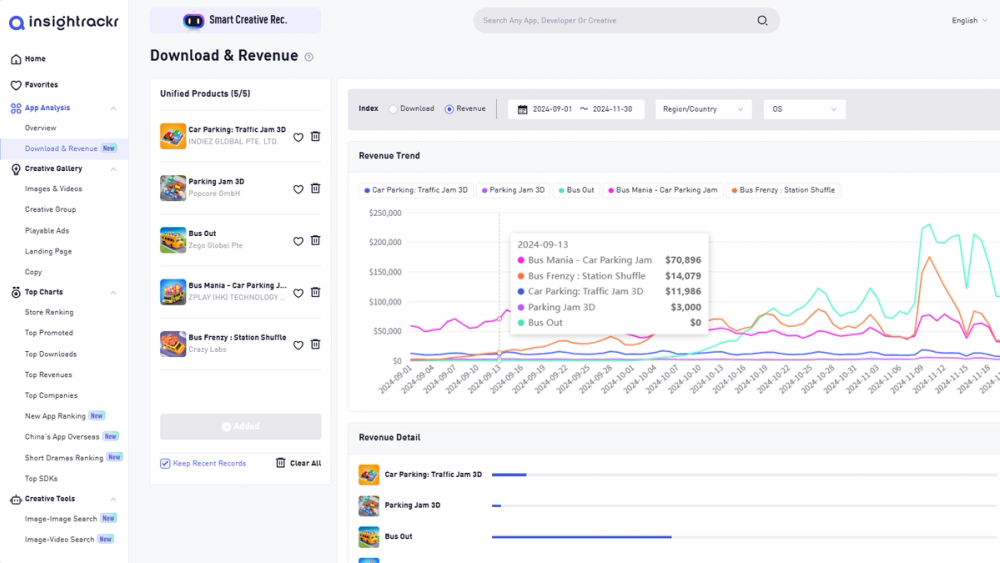The image size is (1000, 563).
Task: Favorite Parking Jam 3D with heart icon
Action: coord(298,189)
